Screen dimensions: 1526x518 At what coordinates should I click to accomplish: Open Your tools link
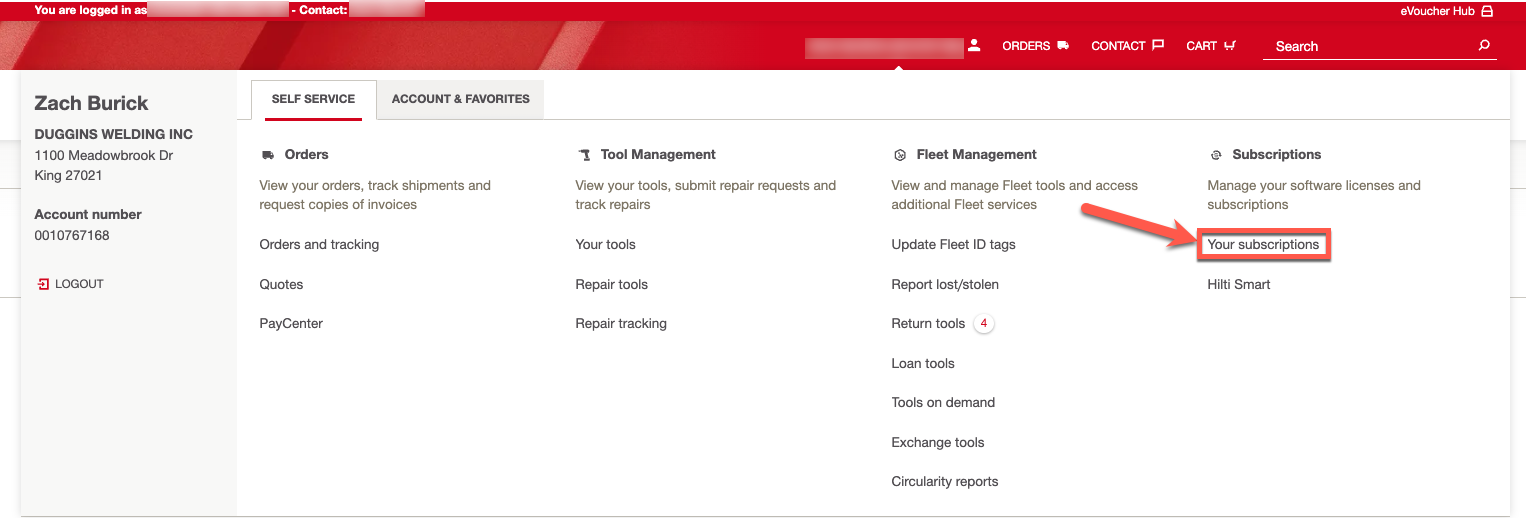point(605,244)
